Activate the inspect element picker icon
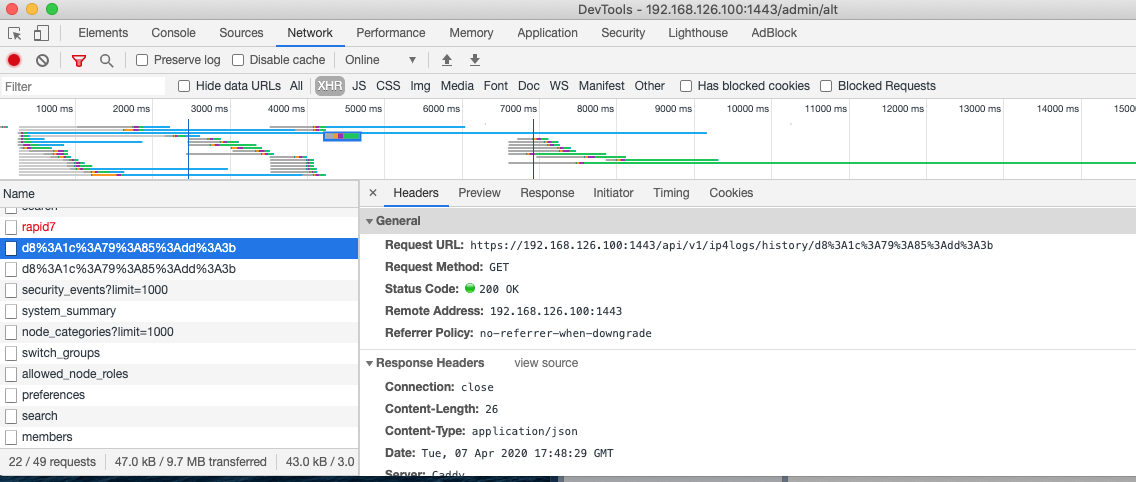Screen dimensions: 1136x482 pyautogui.click(x=14, y=33)
